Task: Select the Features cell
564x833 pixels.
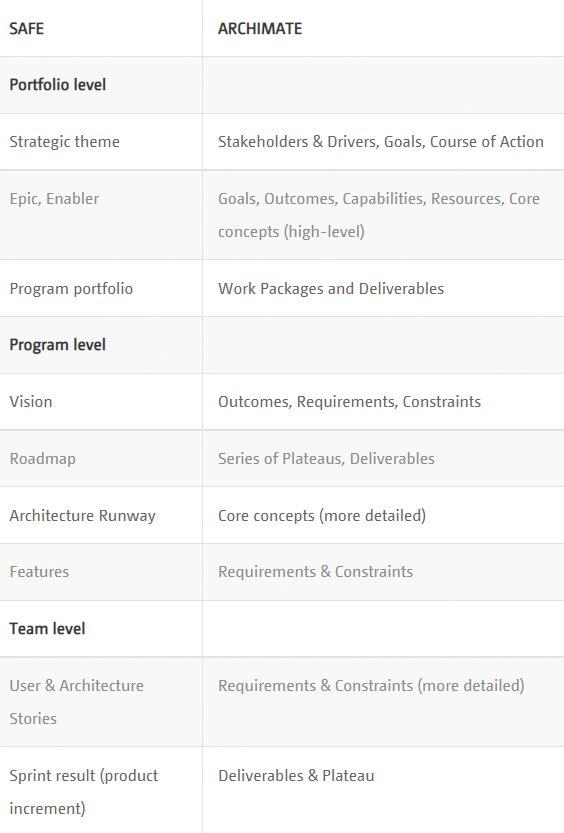Action: [101, 572]
